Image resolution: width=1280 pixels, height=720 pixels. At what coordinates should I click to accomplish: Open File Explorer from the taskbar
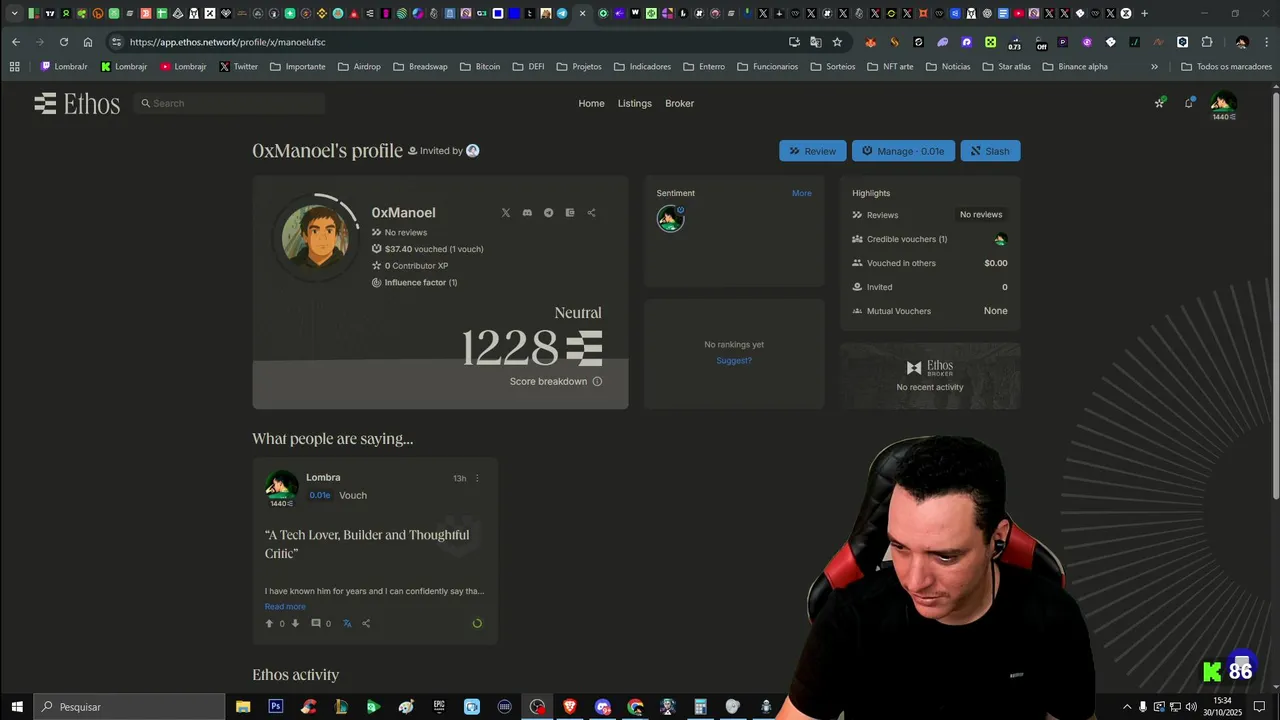coord(243,706)
